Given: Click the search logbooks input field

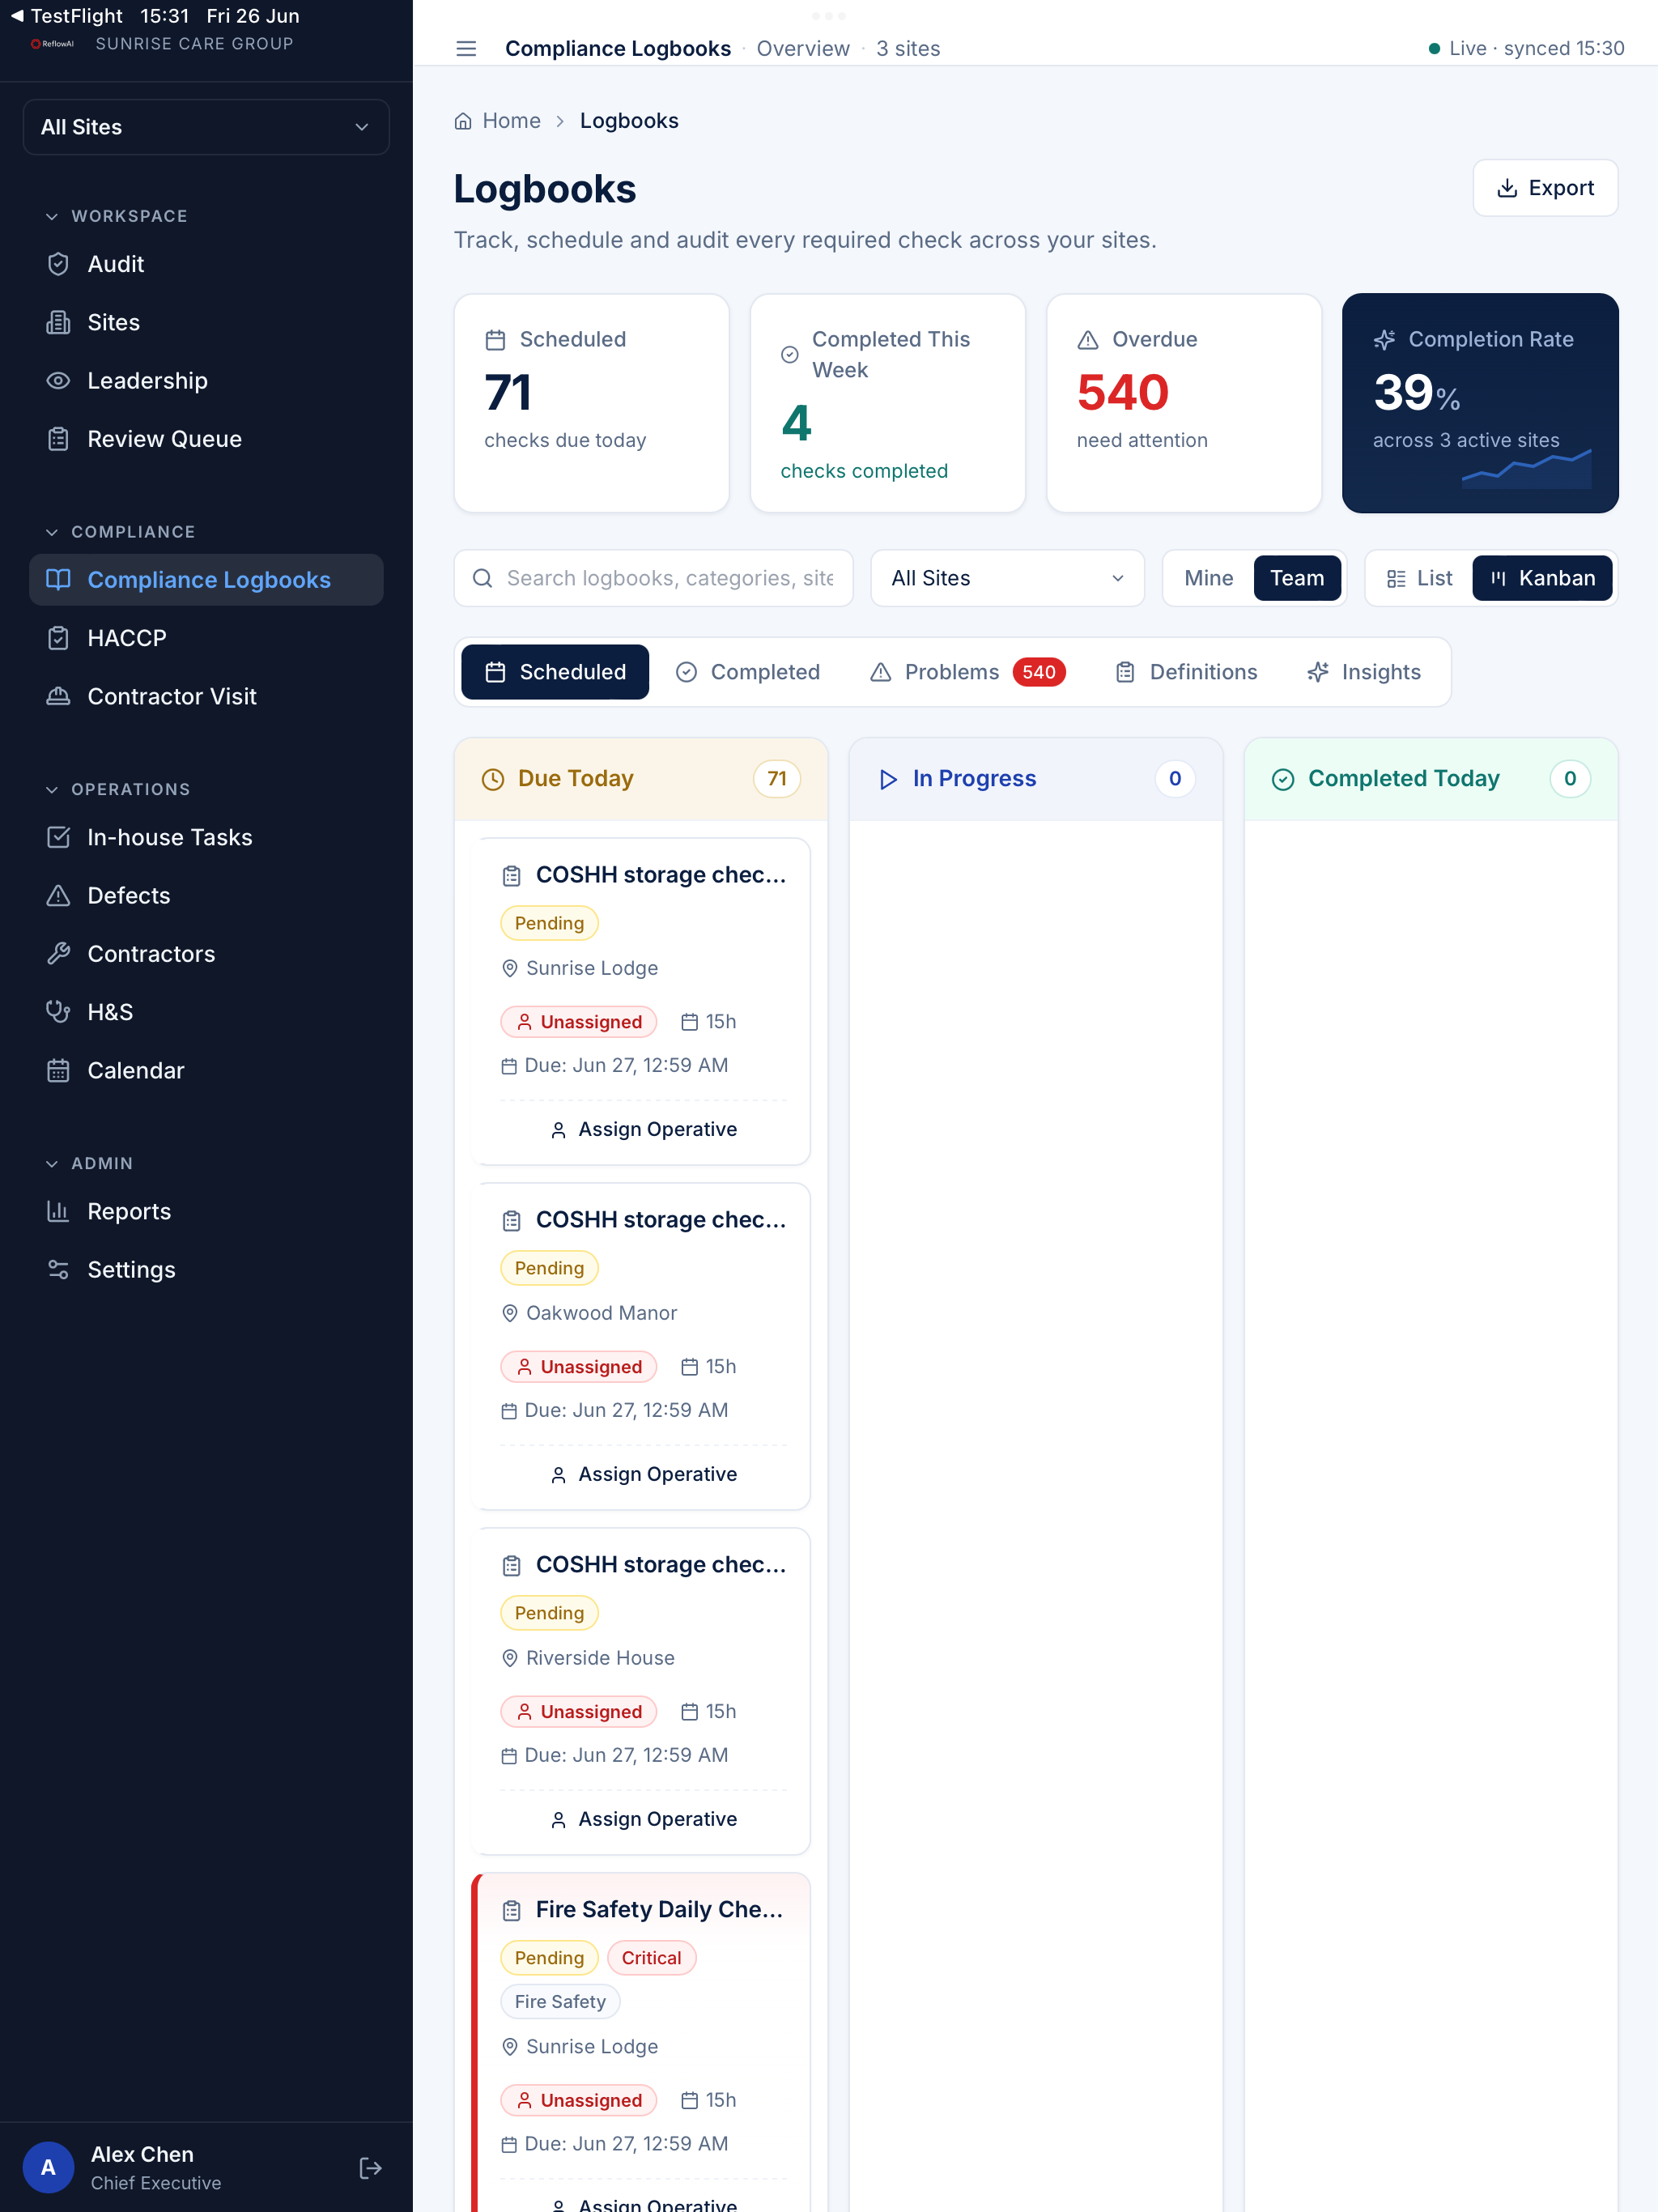Looking at the screenshot, I should (x=653, y=578).
